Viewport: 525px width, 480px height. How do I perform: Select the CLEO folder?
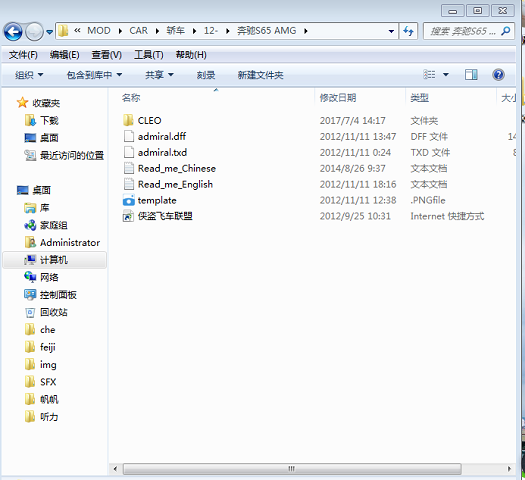[x=150, y=121]
